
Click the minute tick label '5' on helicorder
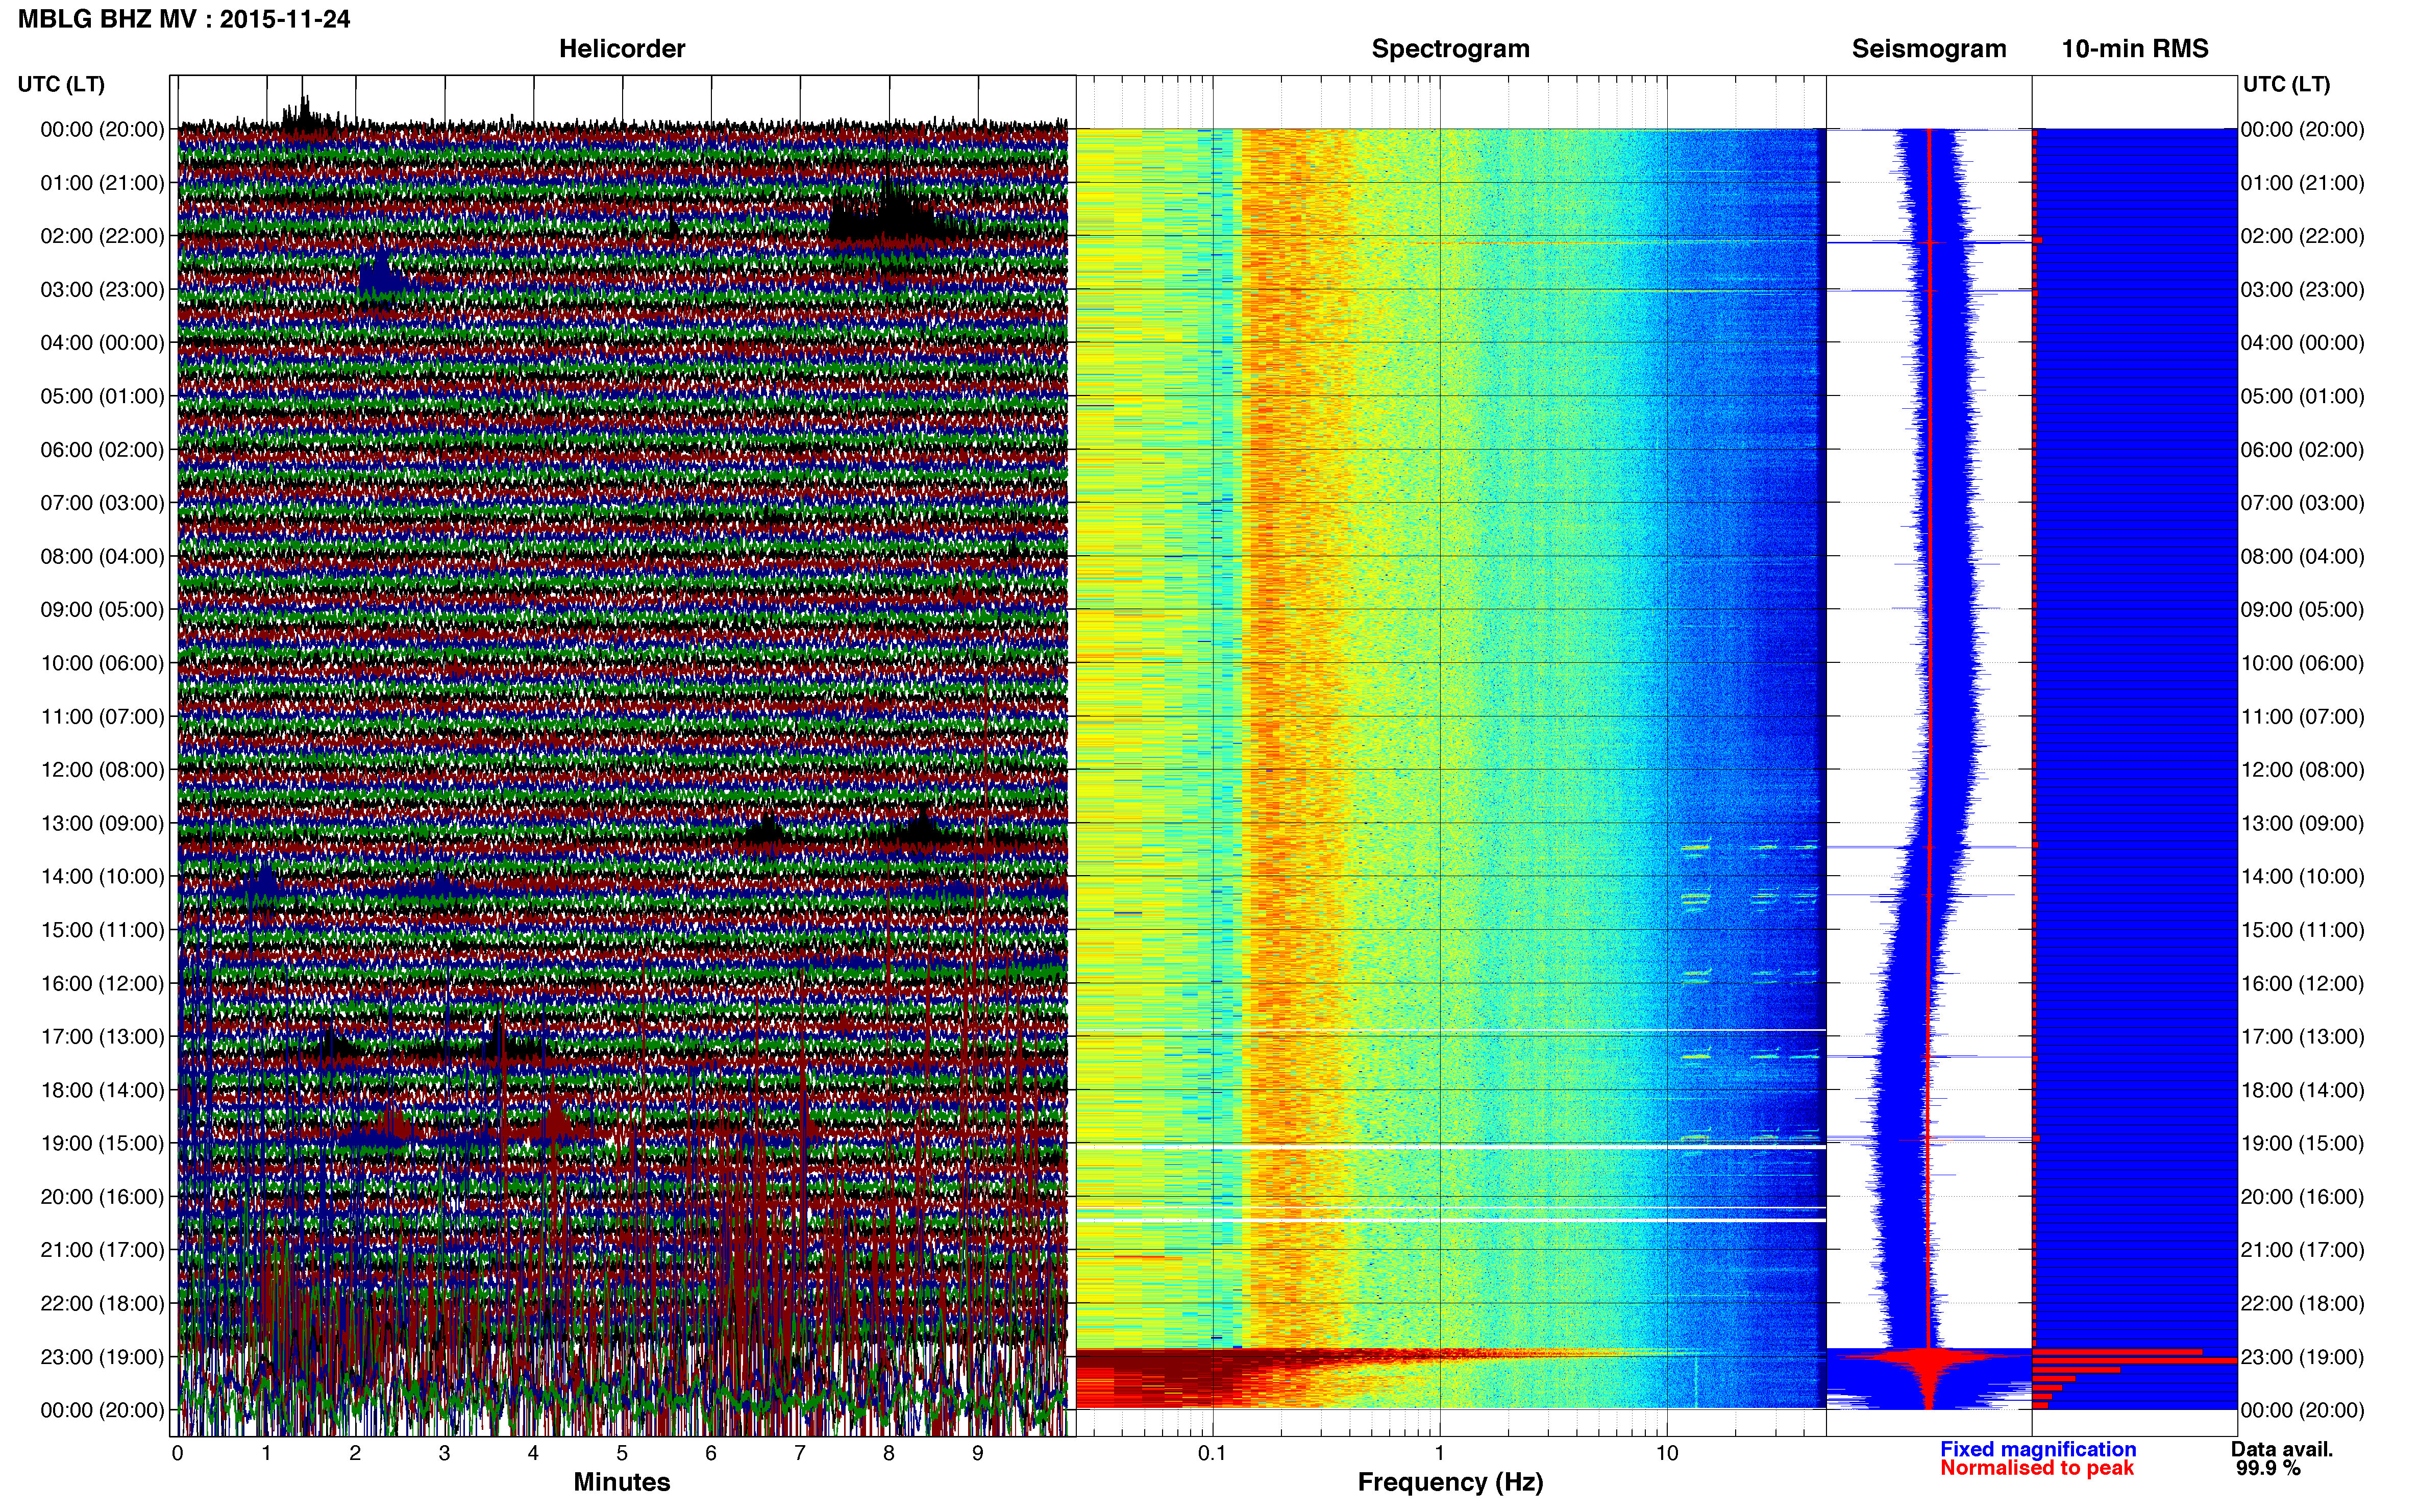click(x=622, y=1453)
